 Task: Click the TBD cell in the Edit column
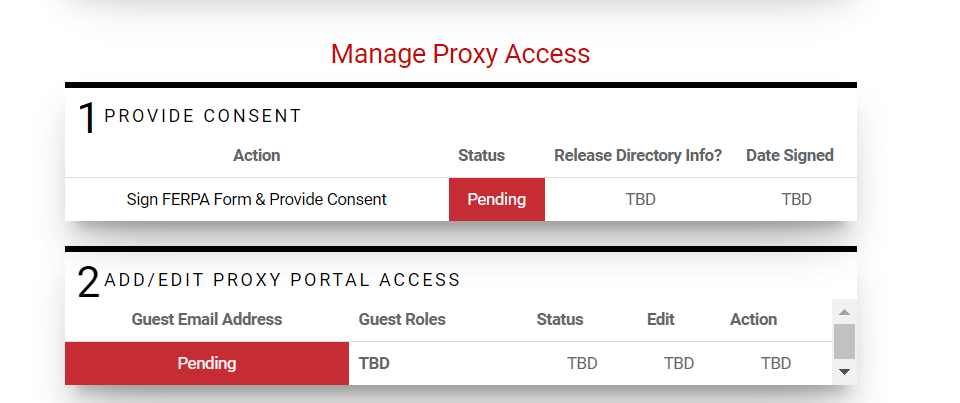click(679, 363)
